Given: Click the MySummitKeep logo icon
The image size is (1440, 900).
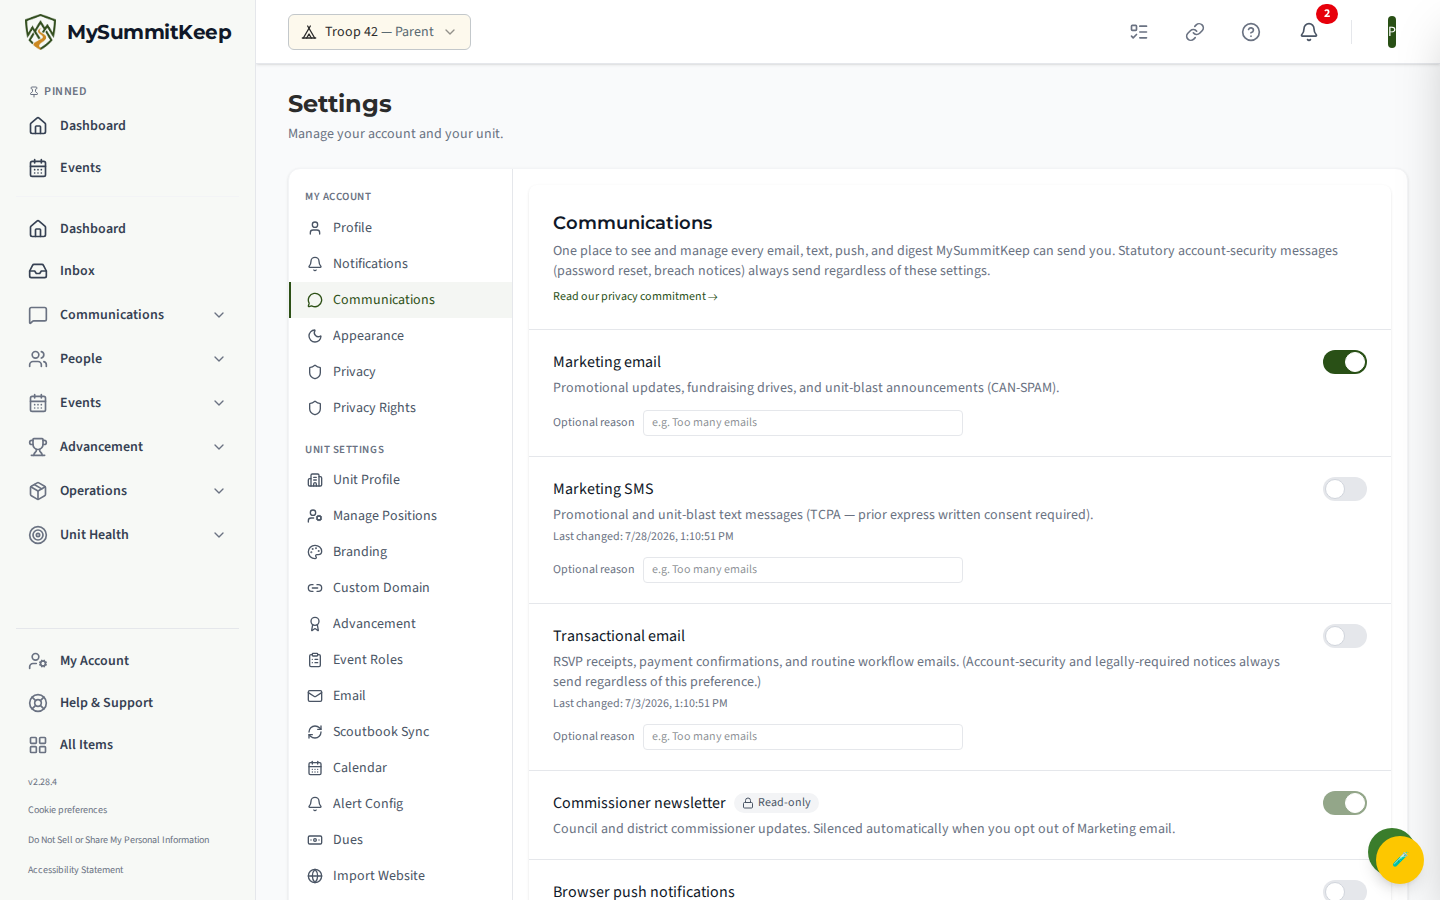Looking at the screenshot, I should (x=40, y=32).
